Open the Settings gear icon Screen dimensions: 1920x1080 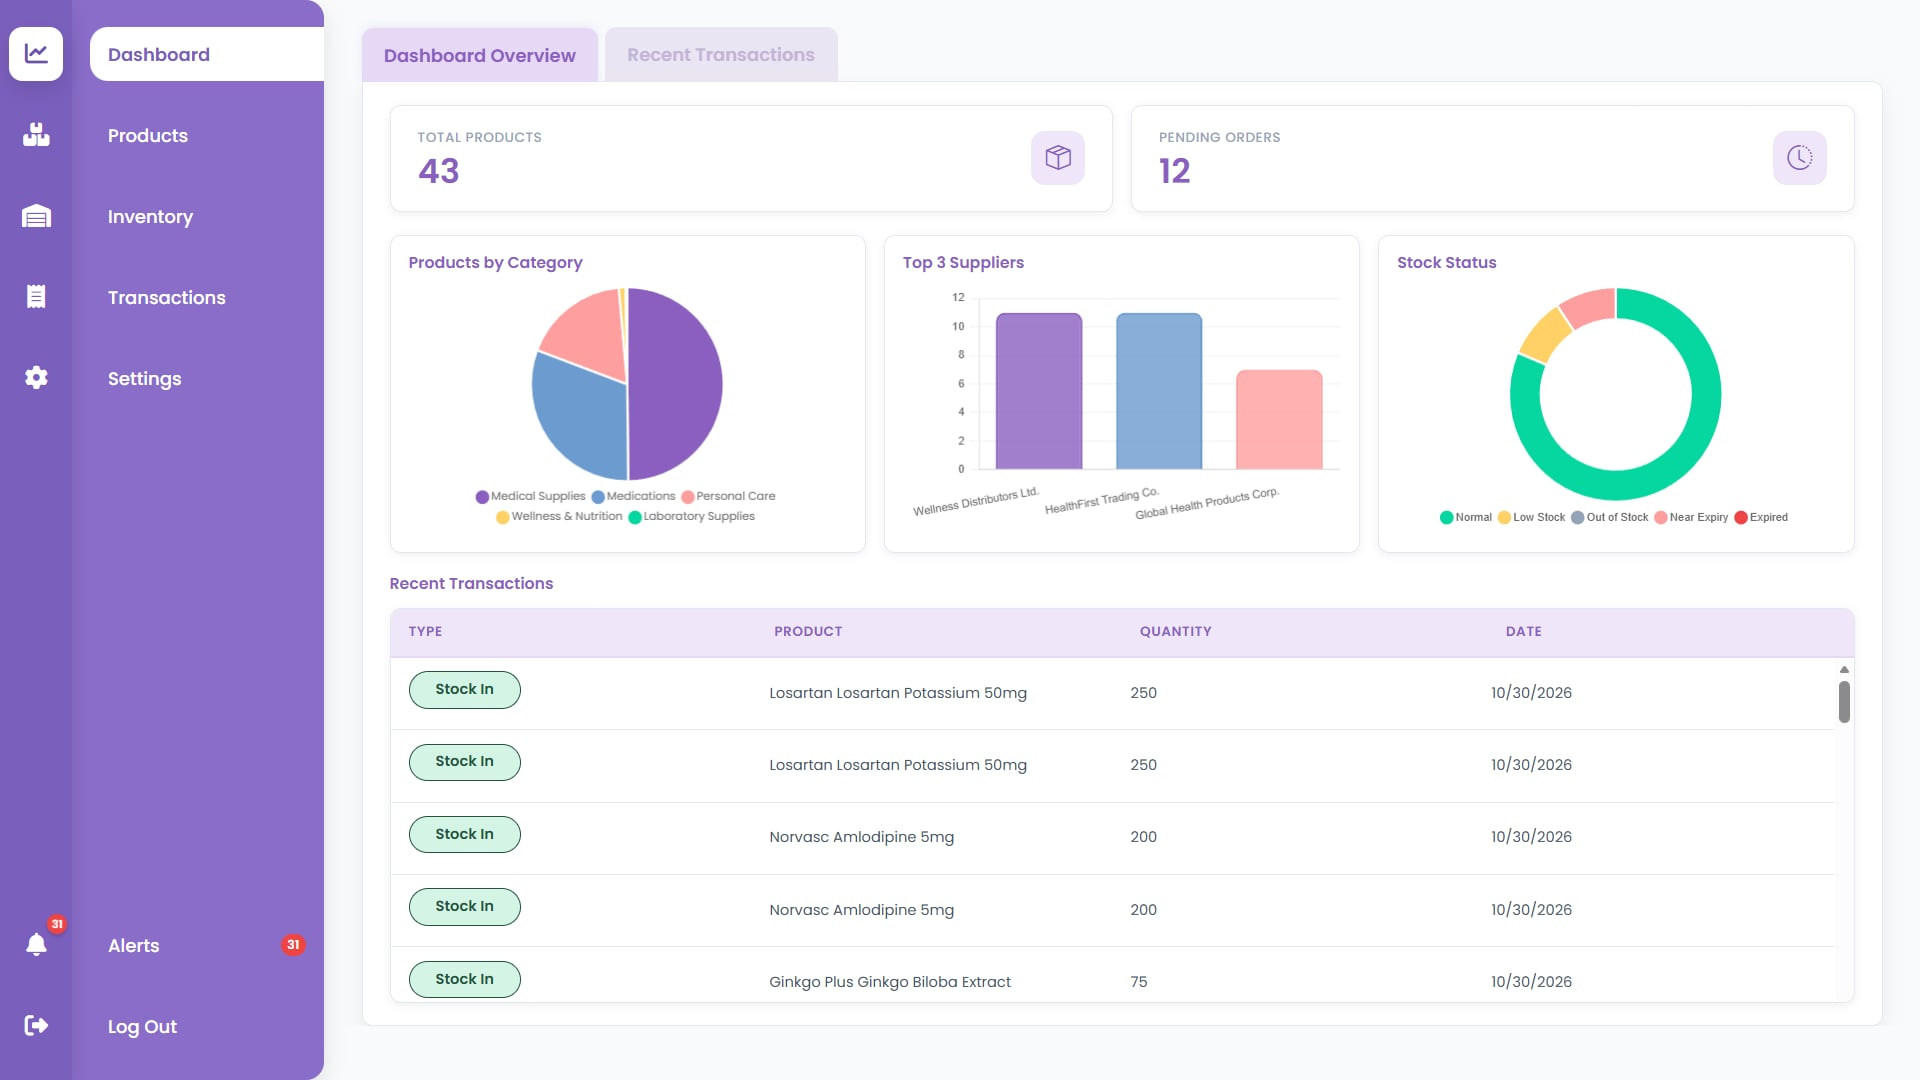(x=36, y=378)
